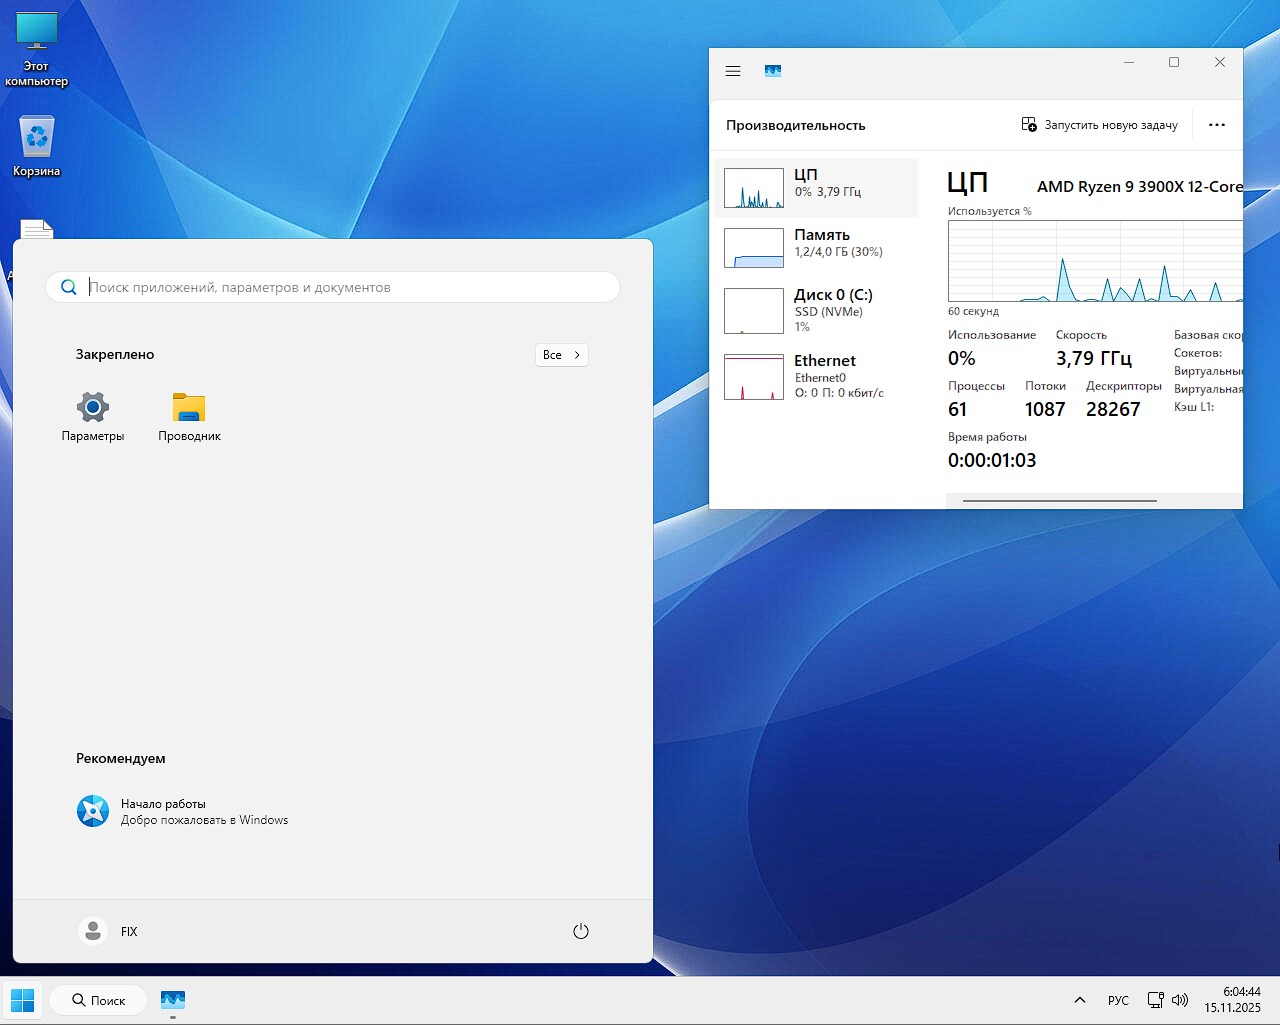1280x1025 pixels.
Task: Open the Task Manager ellipsis options menu
Action: [x=1217, y=124]
